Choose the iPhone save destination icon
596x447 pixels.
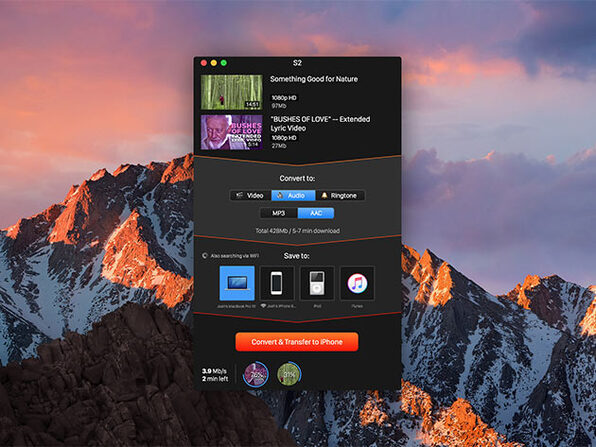coord(277,283)
